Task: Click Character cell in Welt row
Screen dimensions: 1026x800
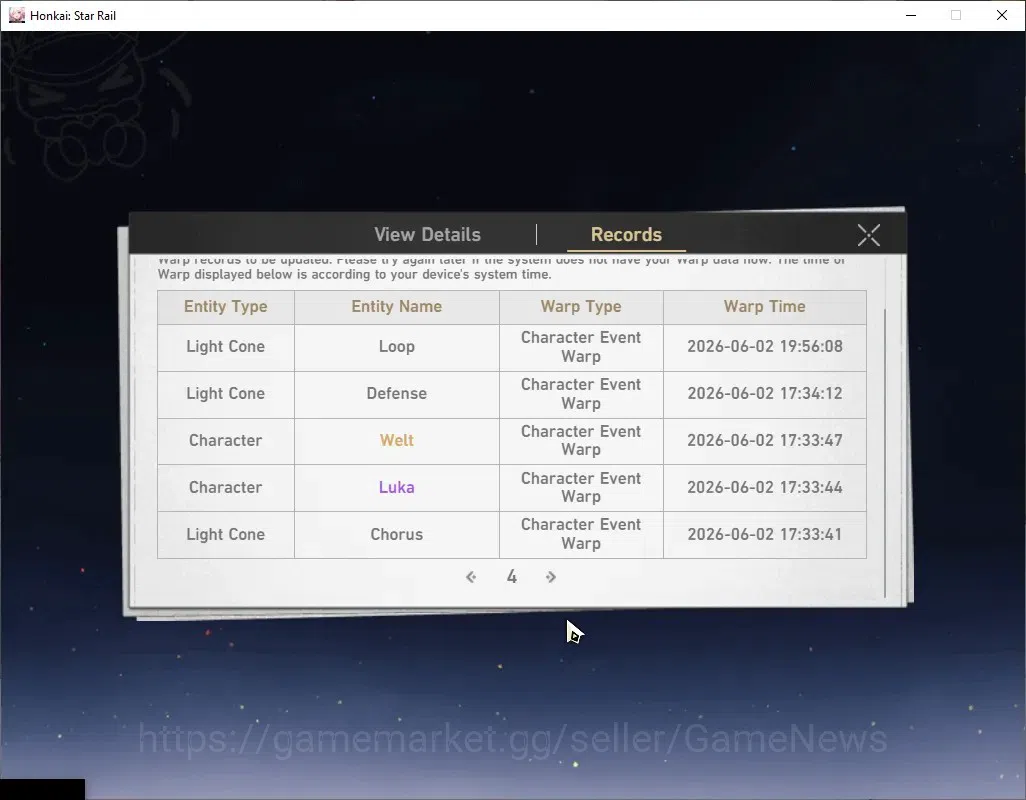Action: pos(226,440)
